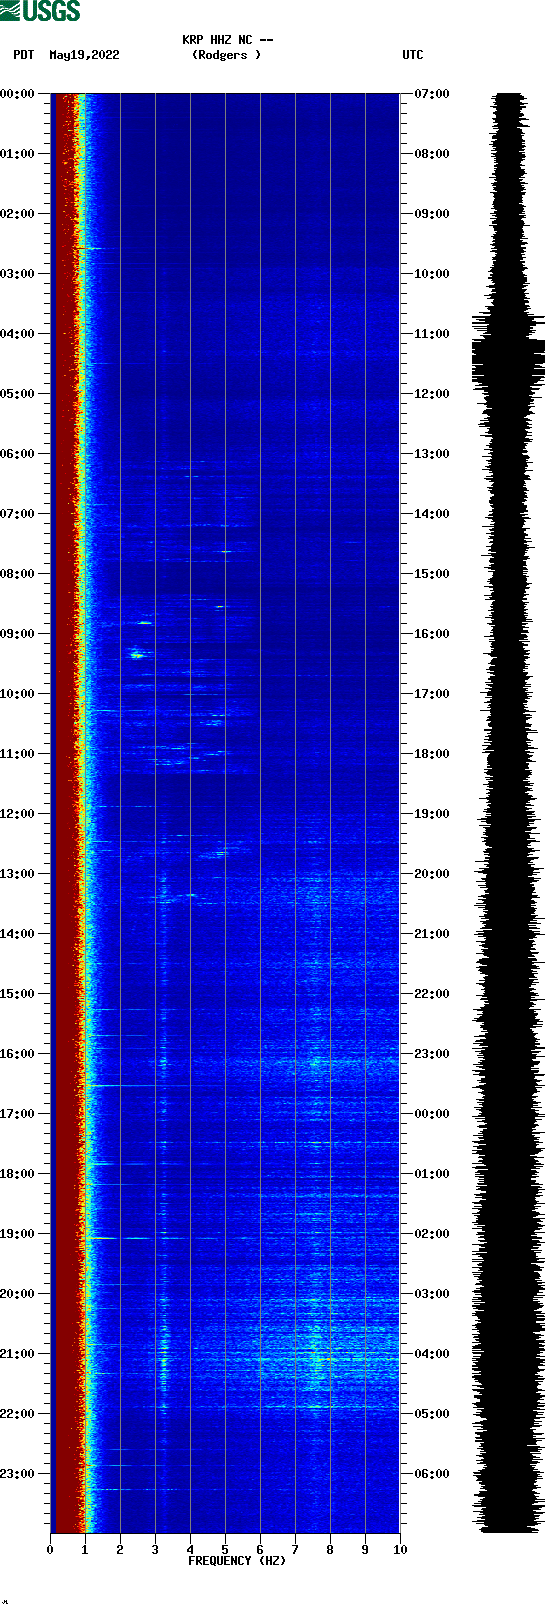Click the PDT time label '09:00'
This screenshot has width=552, height=1613.
pyautogui.click(x=17, y=634)
